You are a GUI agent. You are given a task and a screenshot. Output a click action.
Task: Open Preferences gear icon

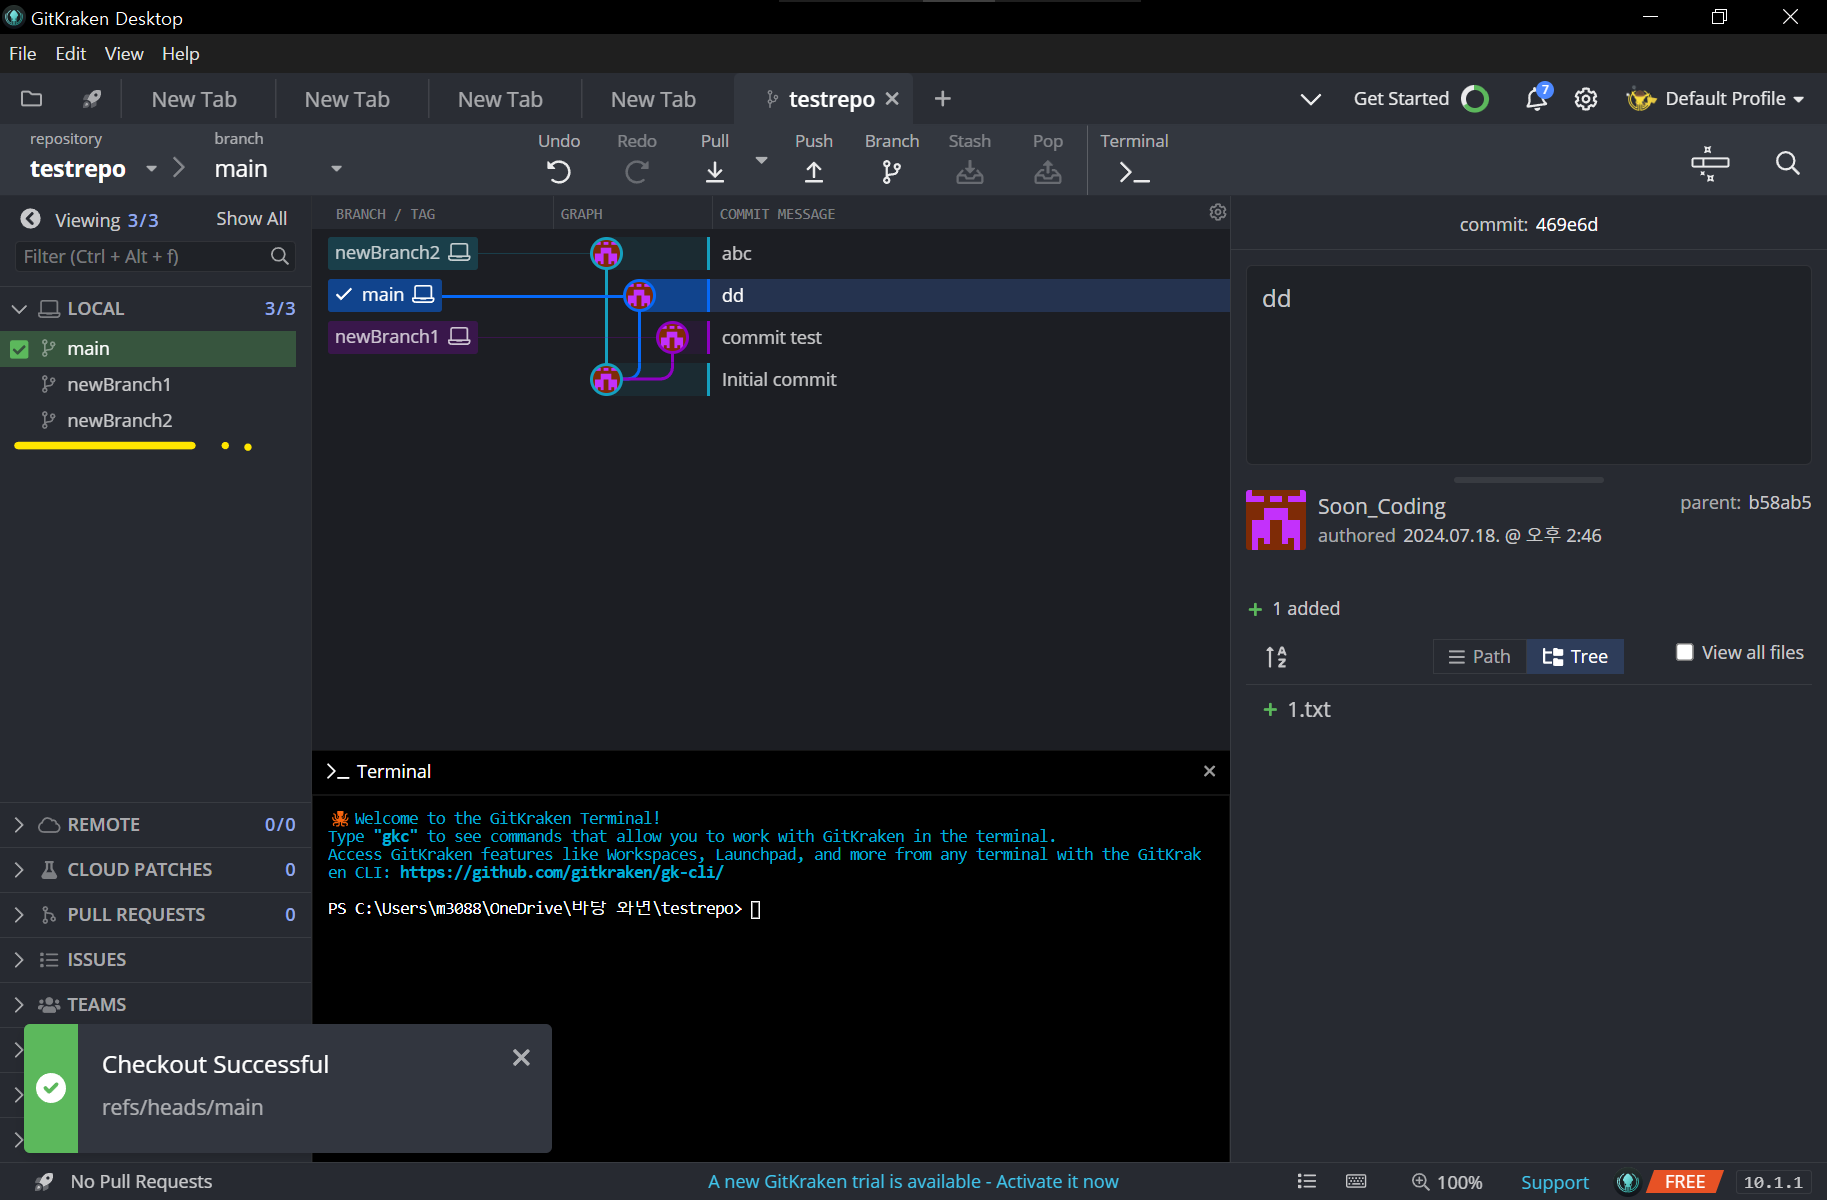[1585, 99]
